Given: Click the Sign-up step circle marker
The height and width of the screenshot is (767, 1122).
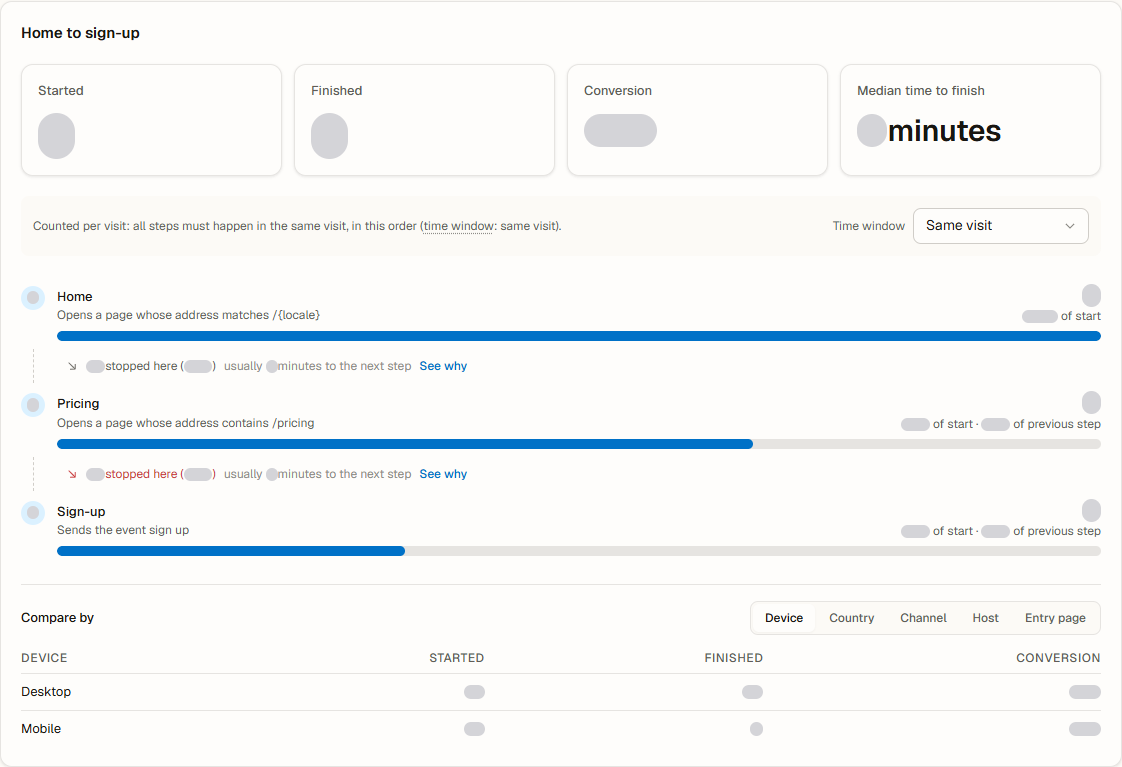Looking at the screenshot, I should (33, 512).
